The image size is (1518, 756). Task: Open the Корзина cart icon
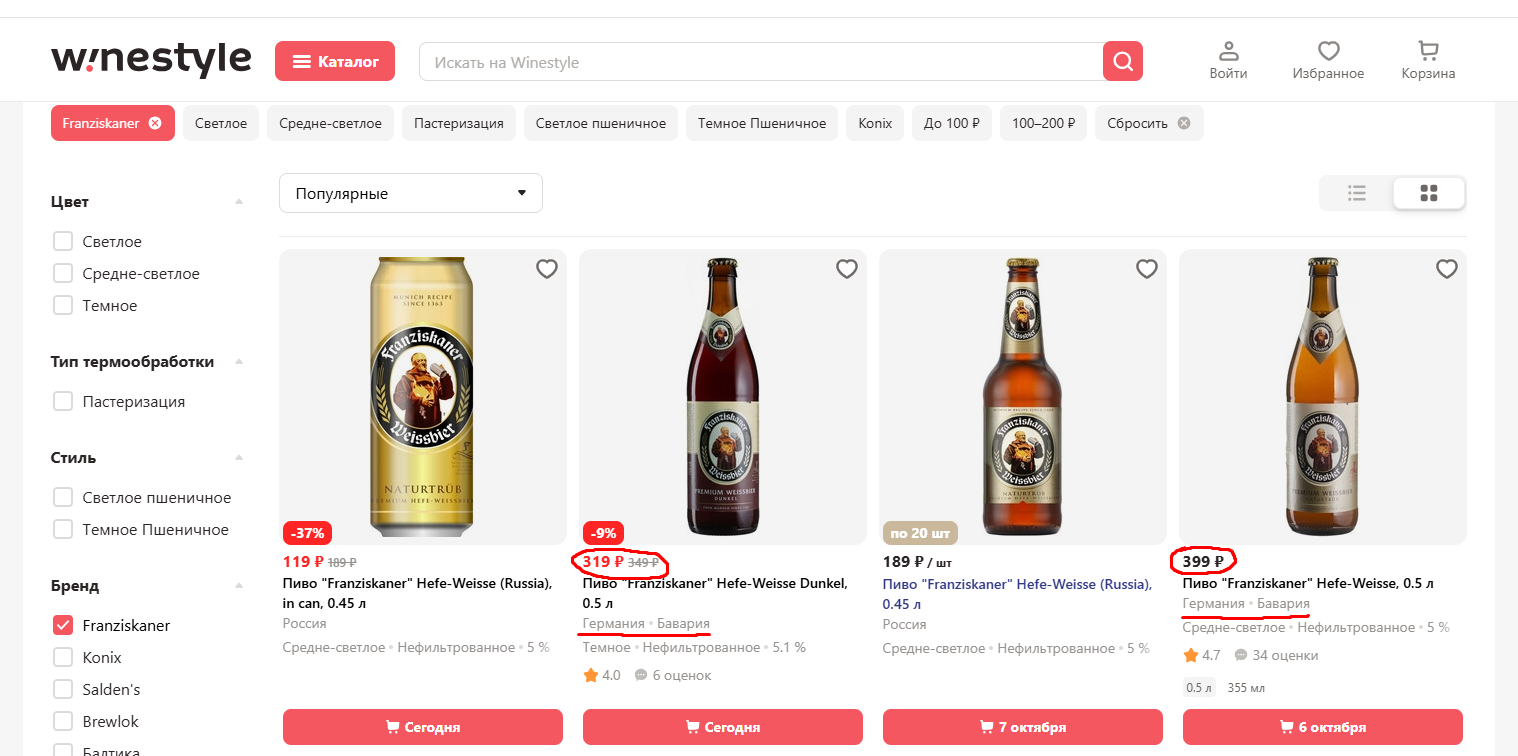1428,61
